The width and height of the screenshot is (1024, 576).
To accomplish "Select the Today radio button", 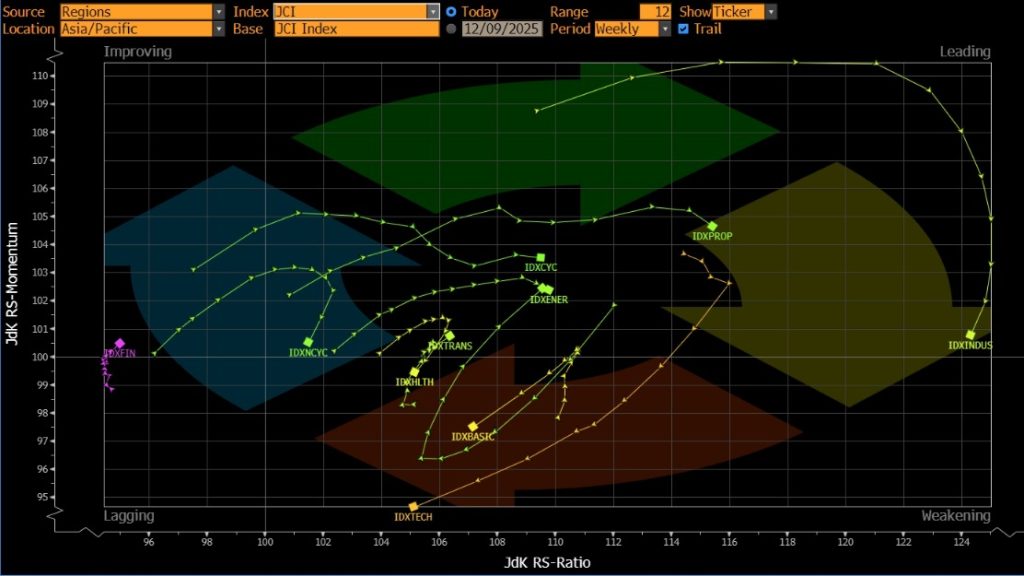I will pos(451,12).
